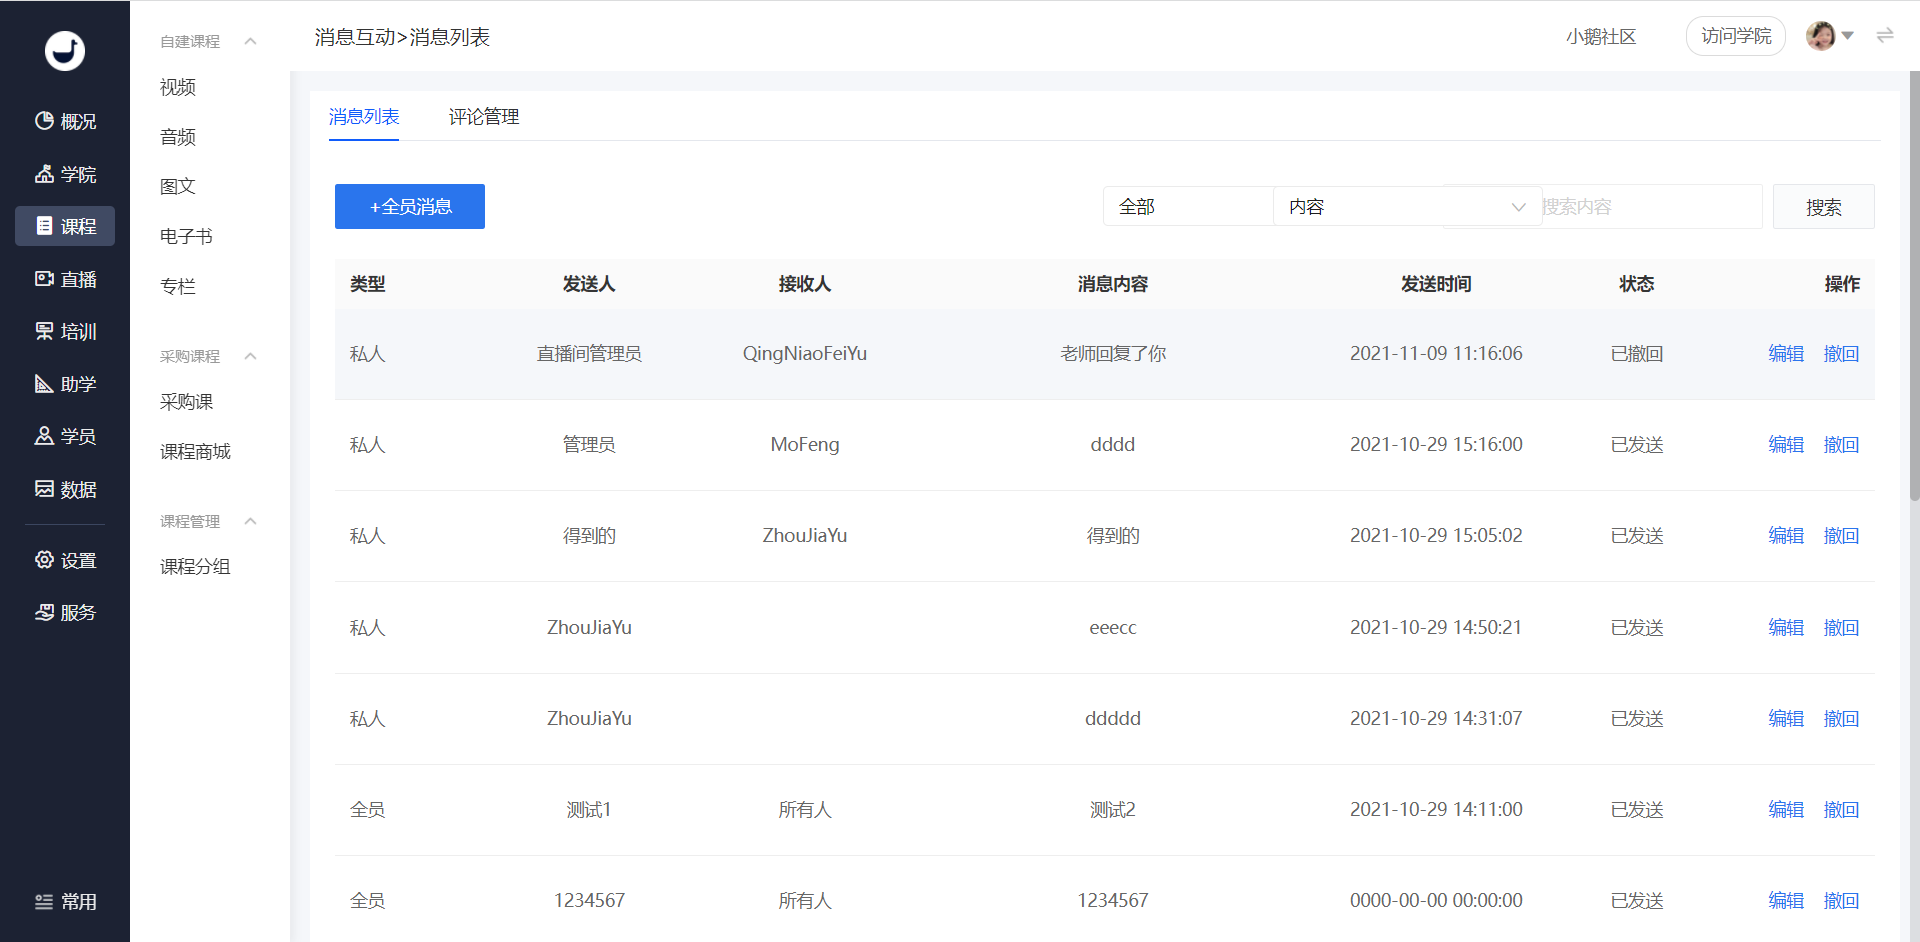The width and height of the screenshot is (1920, 942).
Task: Open the 培训 training section
Action: (x=65, y=331)
